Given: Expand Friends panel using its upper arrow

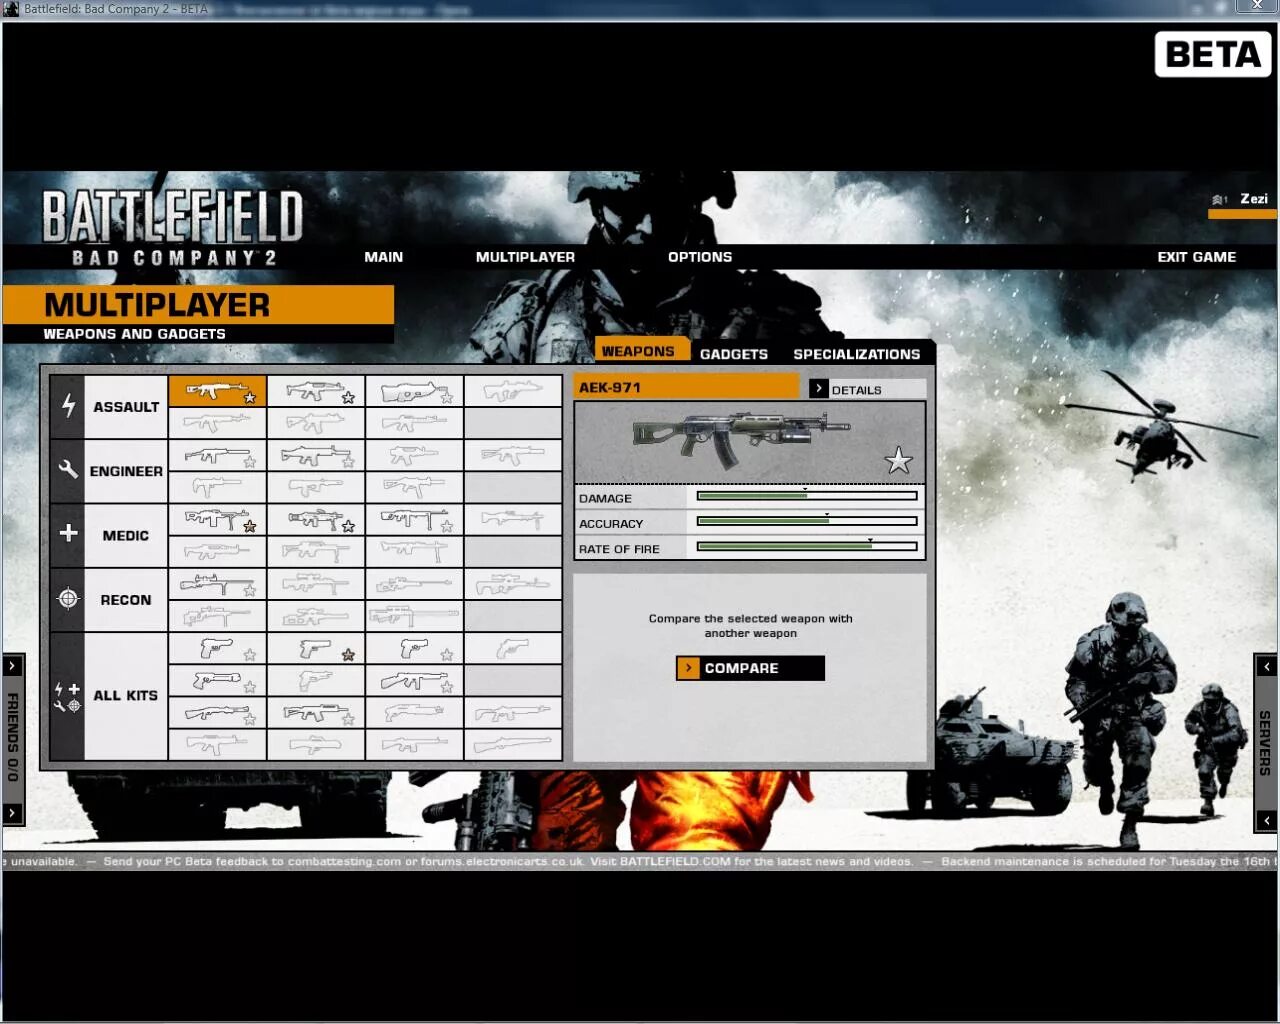Looking at the screenshot, I should tap(12, 665).
